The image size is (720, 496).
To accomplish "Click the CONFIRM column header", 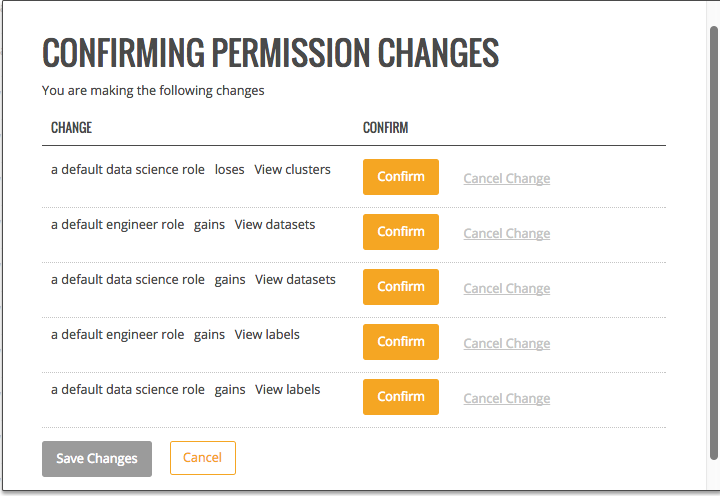I will 385,128.
